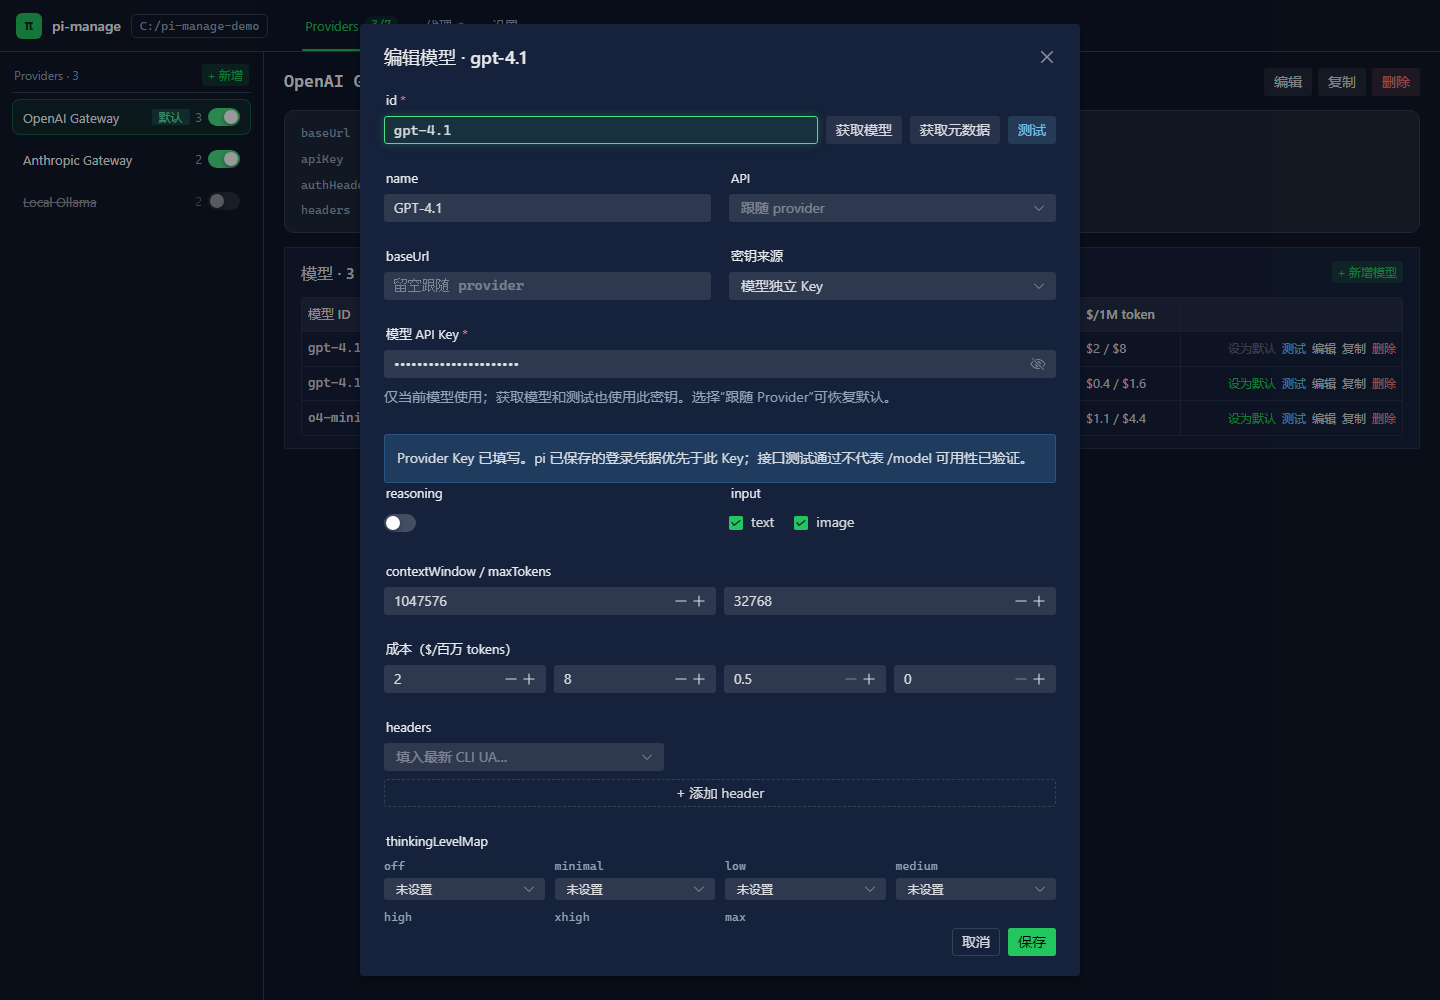Reveal the model API Key with eye icon

point(1038,364)
